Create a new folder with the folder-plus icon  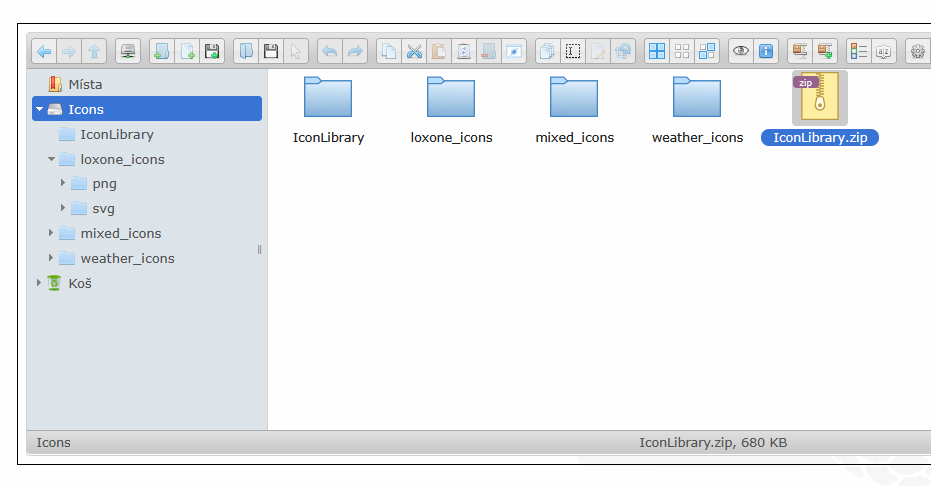coord(162,52)
